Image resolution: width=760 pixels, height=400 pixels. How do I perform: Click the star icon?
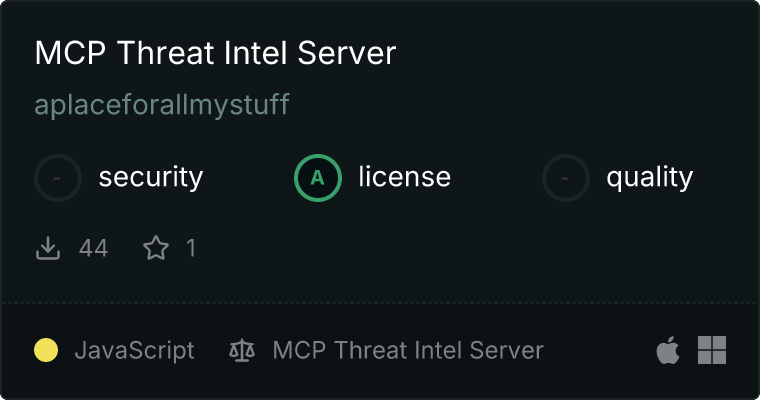(x=156, y=248)
